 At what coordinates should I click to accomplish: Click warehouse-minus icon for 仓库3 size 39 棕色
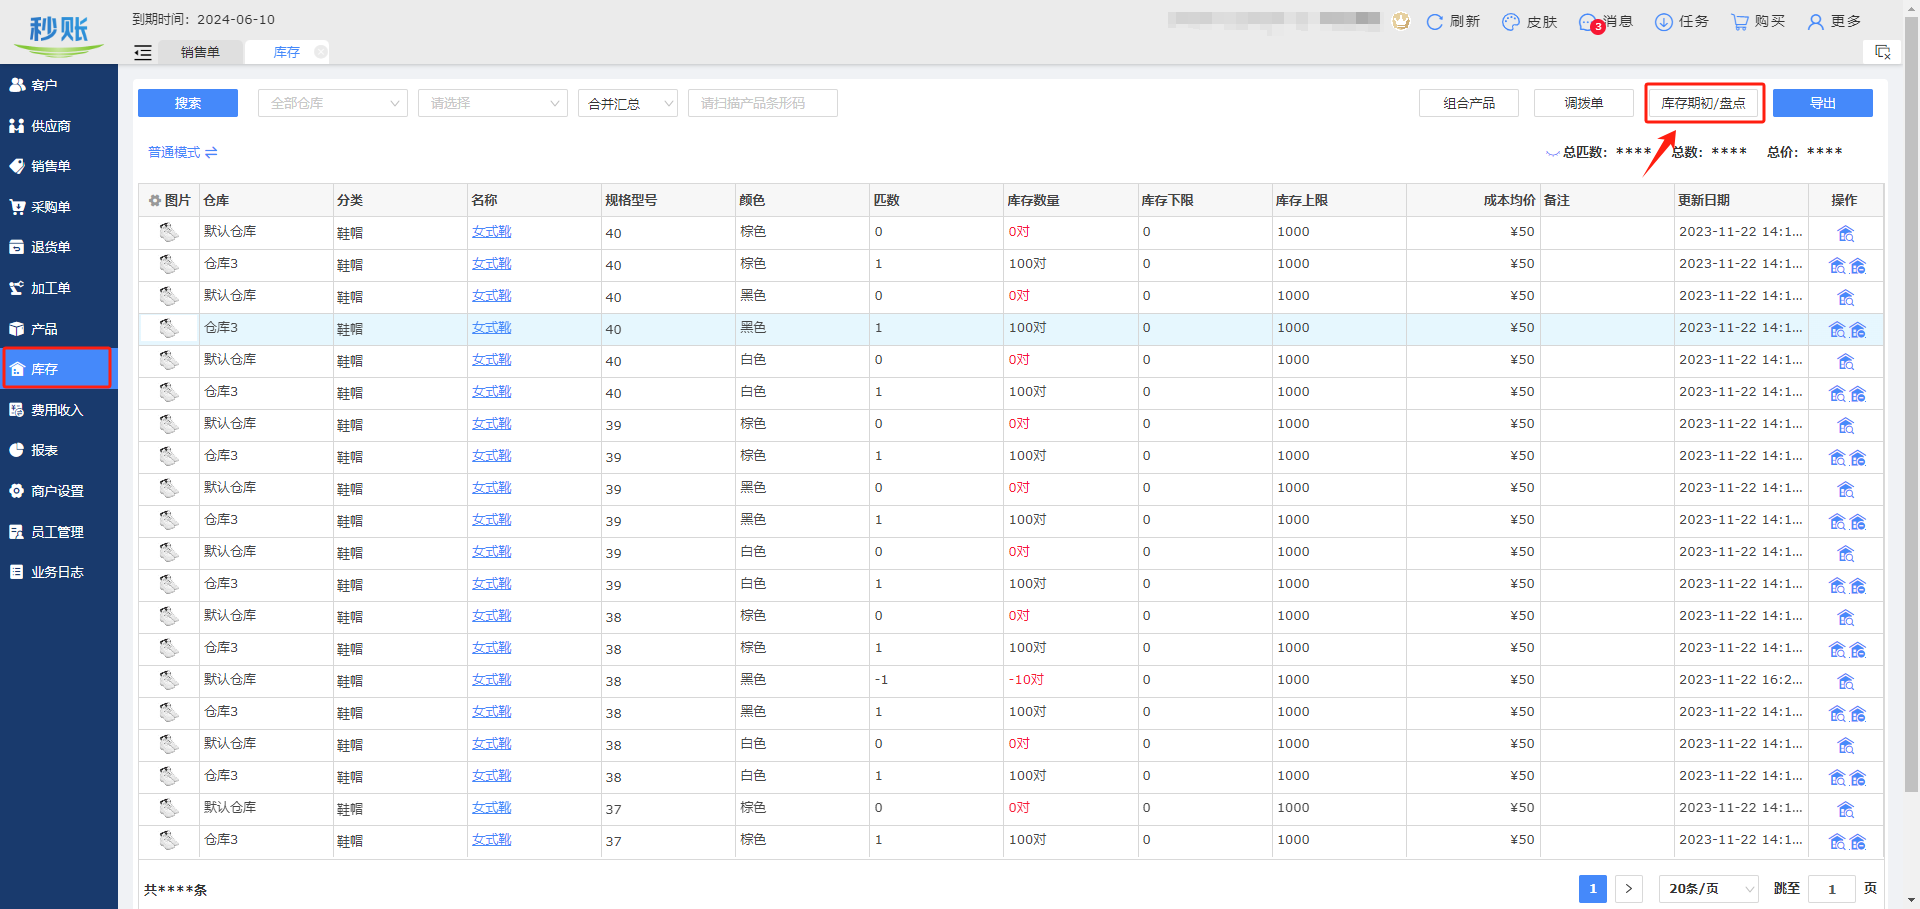point(1858,458)
